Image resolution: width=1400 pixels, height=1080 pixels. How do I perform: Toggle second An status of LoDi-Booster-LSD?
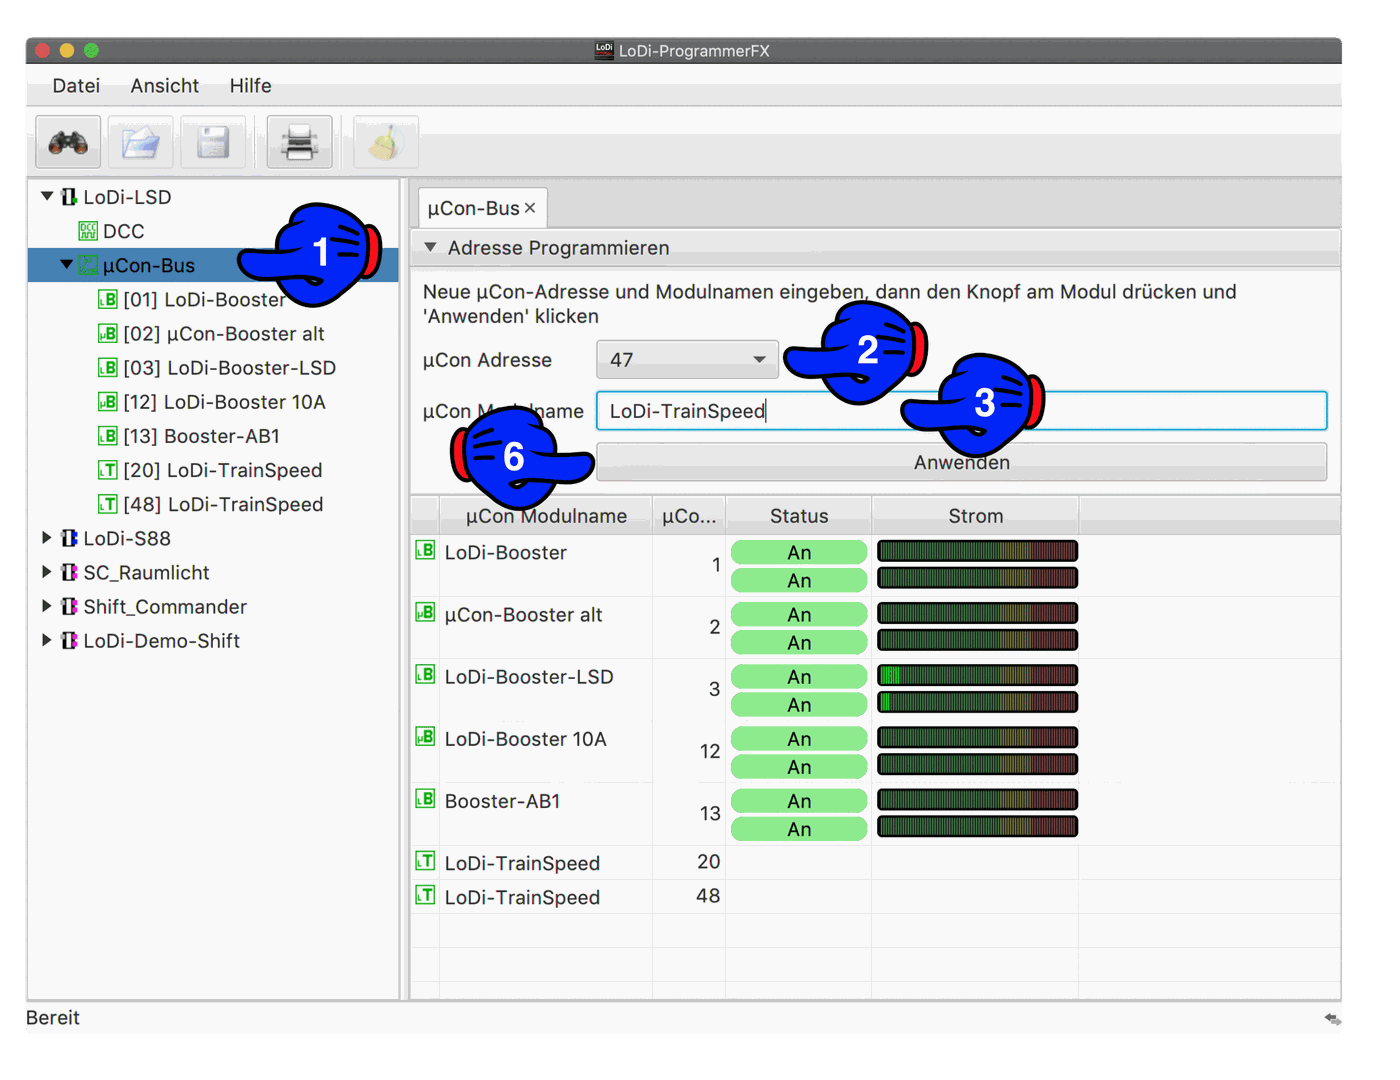point(799,704)
